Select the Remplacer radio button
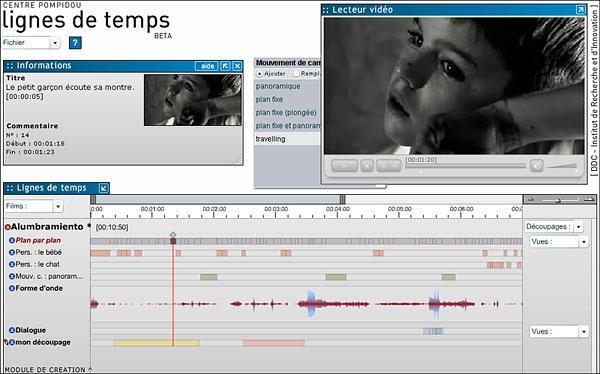Viewport: 600px width, 374px height. tap(296, 73)
